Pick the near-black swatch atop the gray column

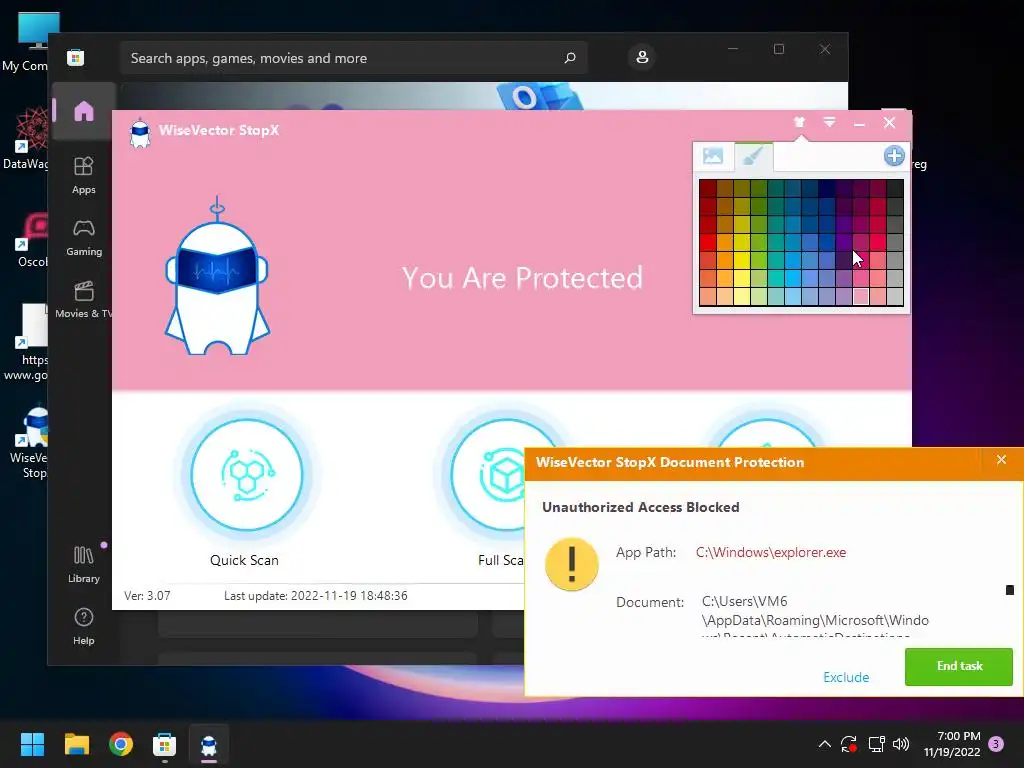point(895,189)
